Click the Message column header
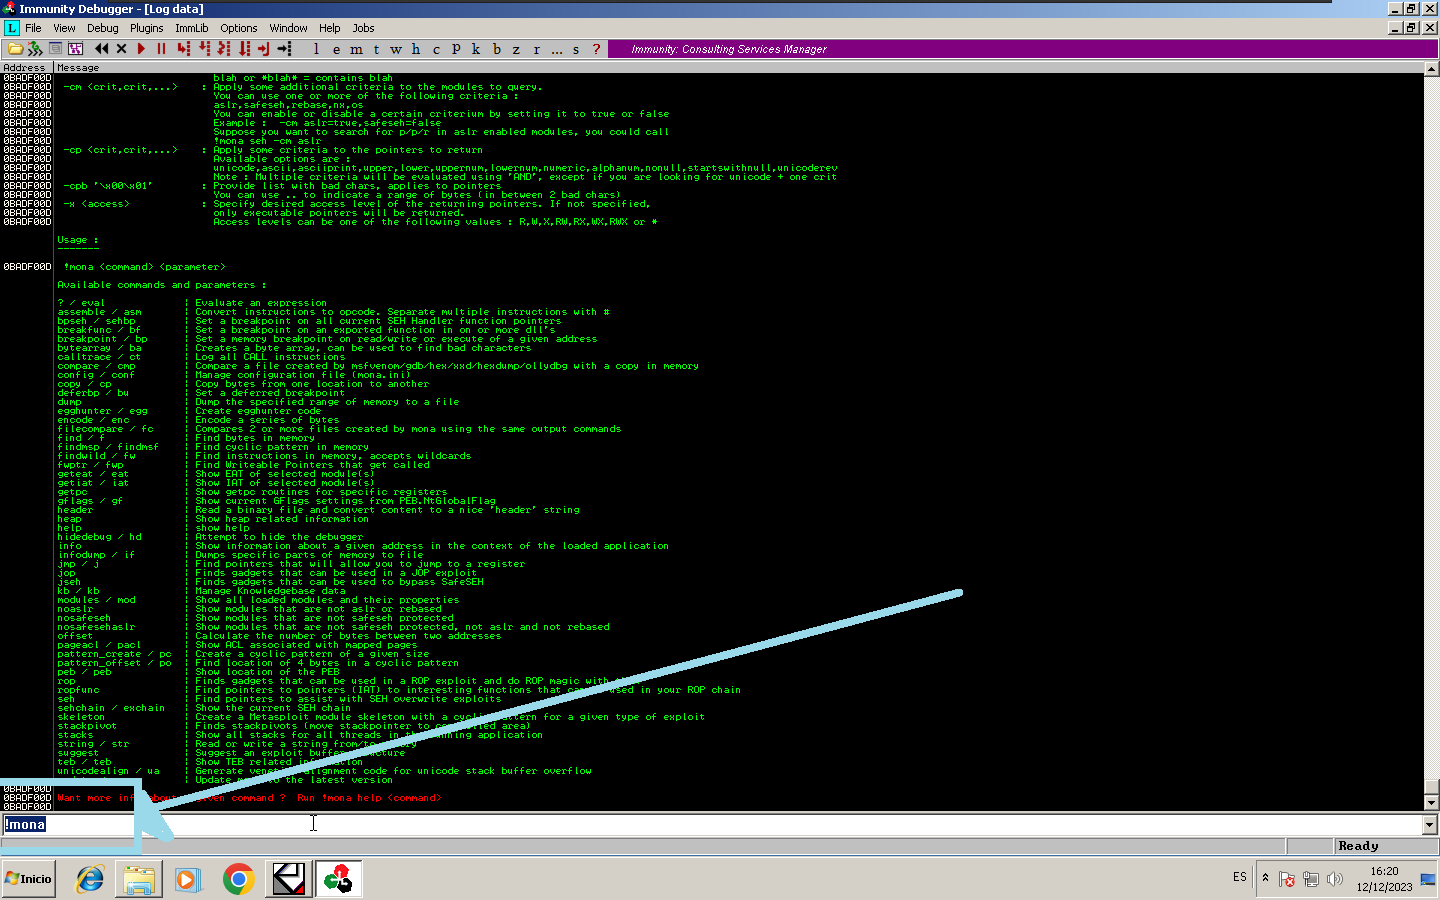This screenshot has width=1440, height=900. point(739,68)
